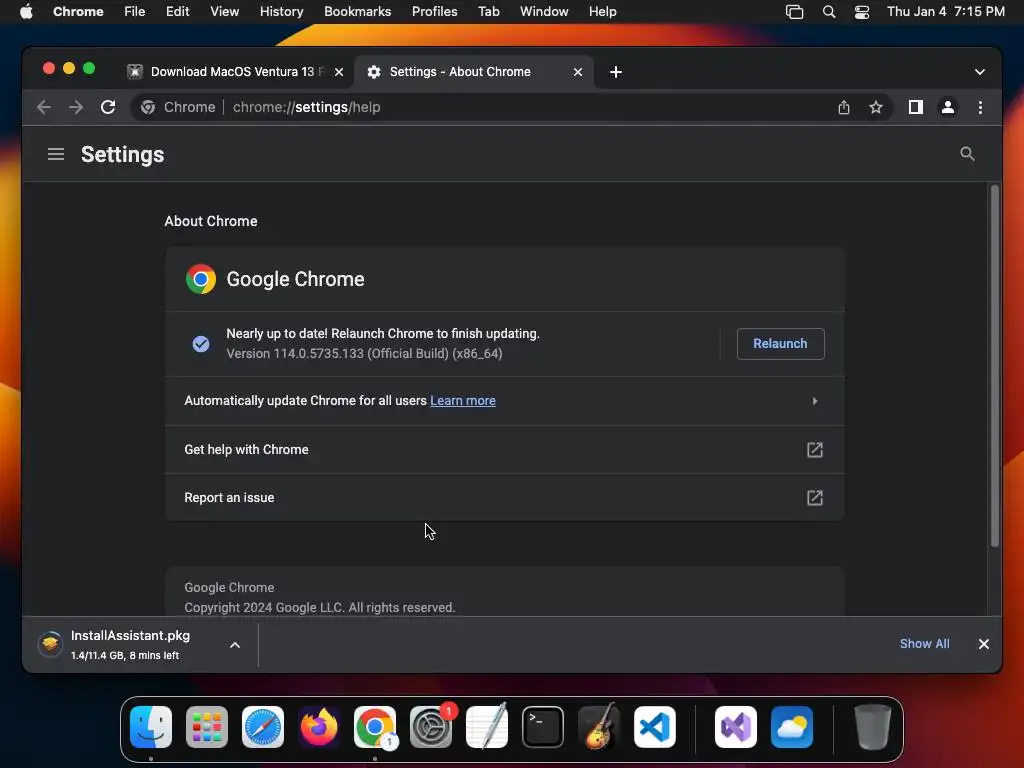Close the downloads bar
Screen dimensions: 1024x768
click(984, 644)
